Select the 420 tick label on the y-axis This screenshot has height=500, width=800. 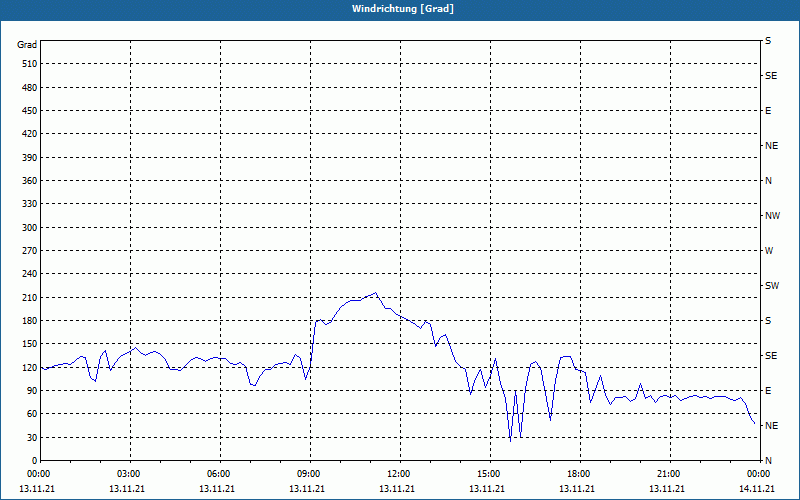tap(30, 134)
